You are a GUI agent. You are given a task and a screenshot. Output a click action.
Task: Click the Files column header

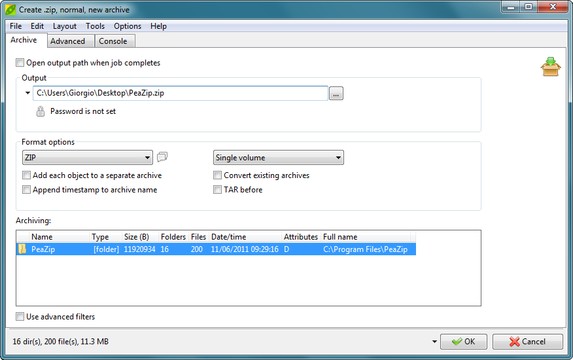(x=199, y=237)
